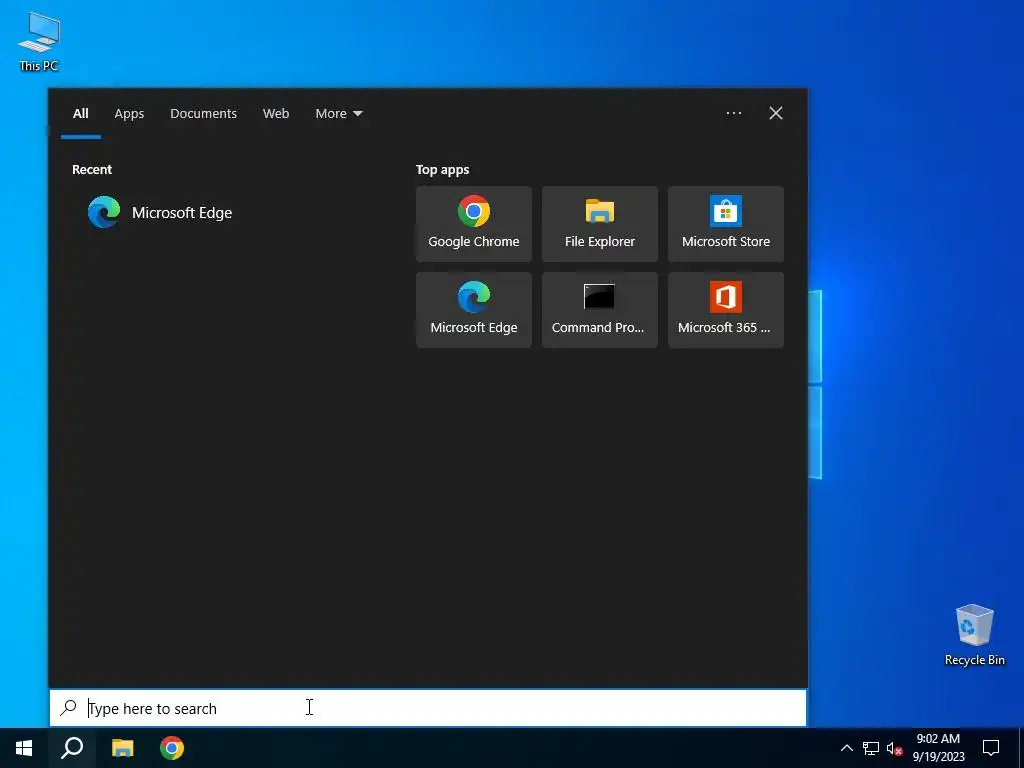The height and width of the screenshot is (768, 1024).
Task: Select the Recycle Bin desktop icon
Action: click(x=974, y=635)
